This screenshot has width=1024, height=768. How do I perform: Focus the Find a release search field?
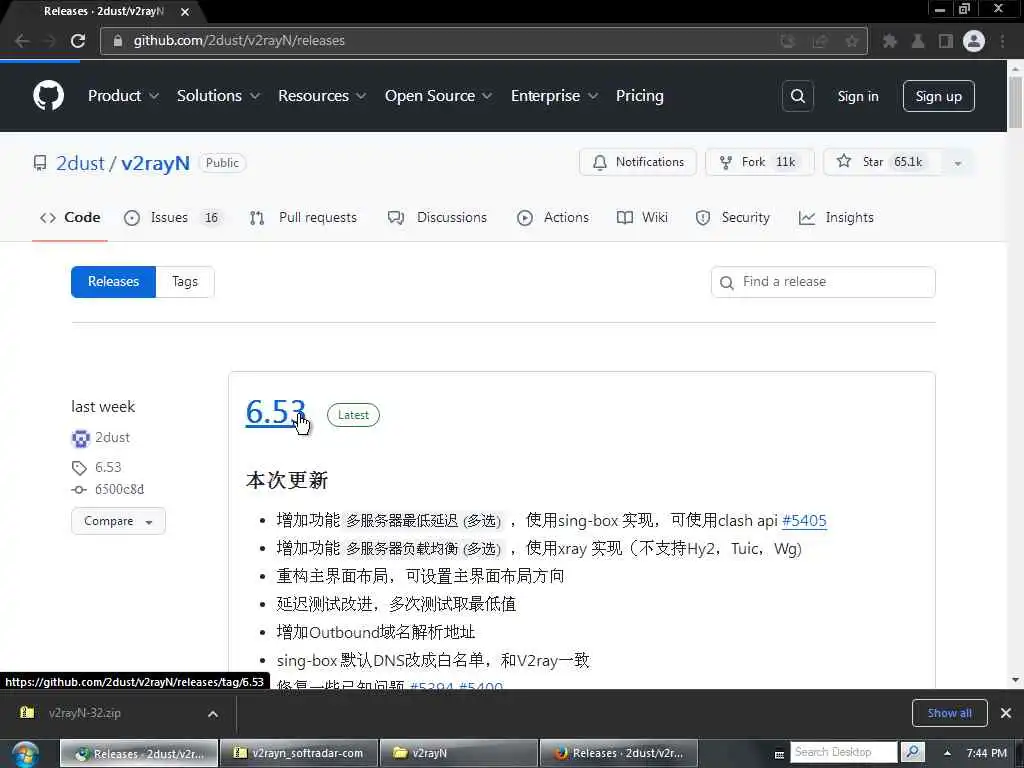[823, 282]
